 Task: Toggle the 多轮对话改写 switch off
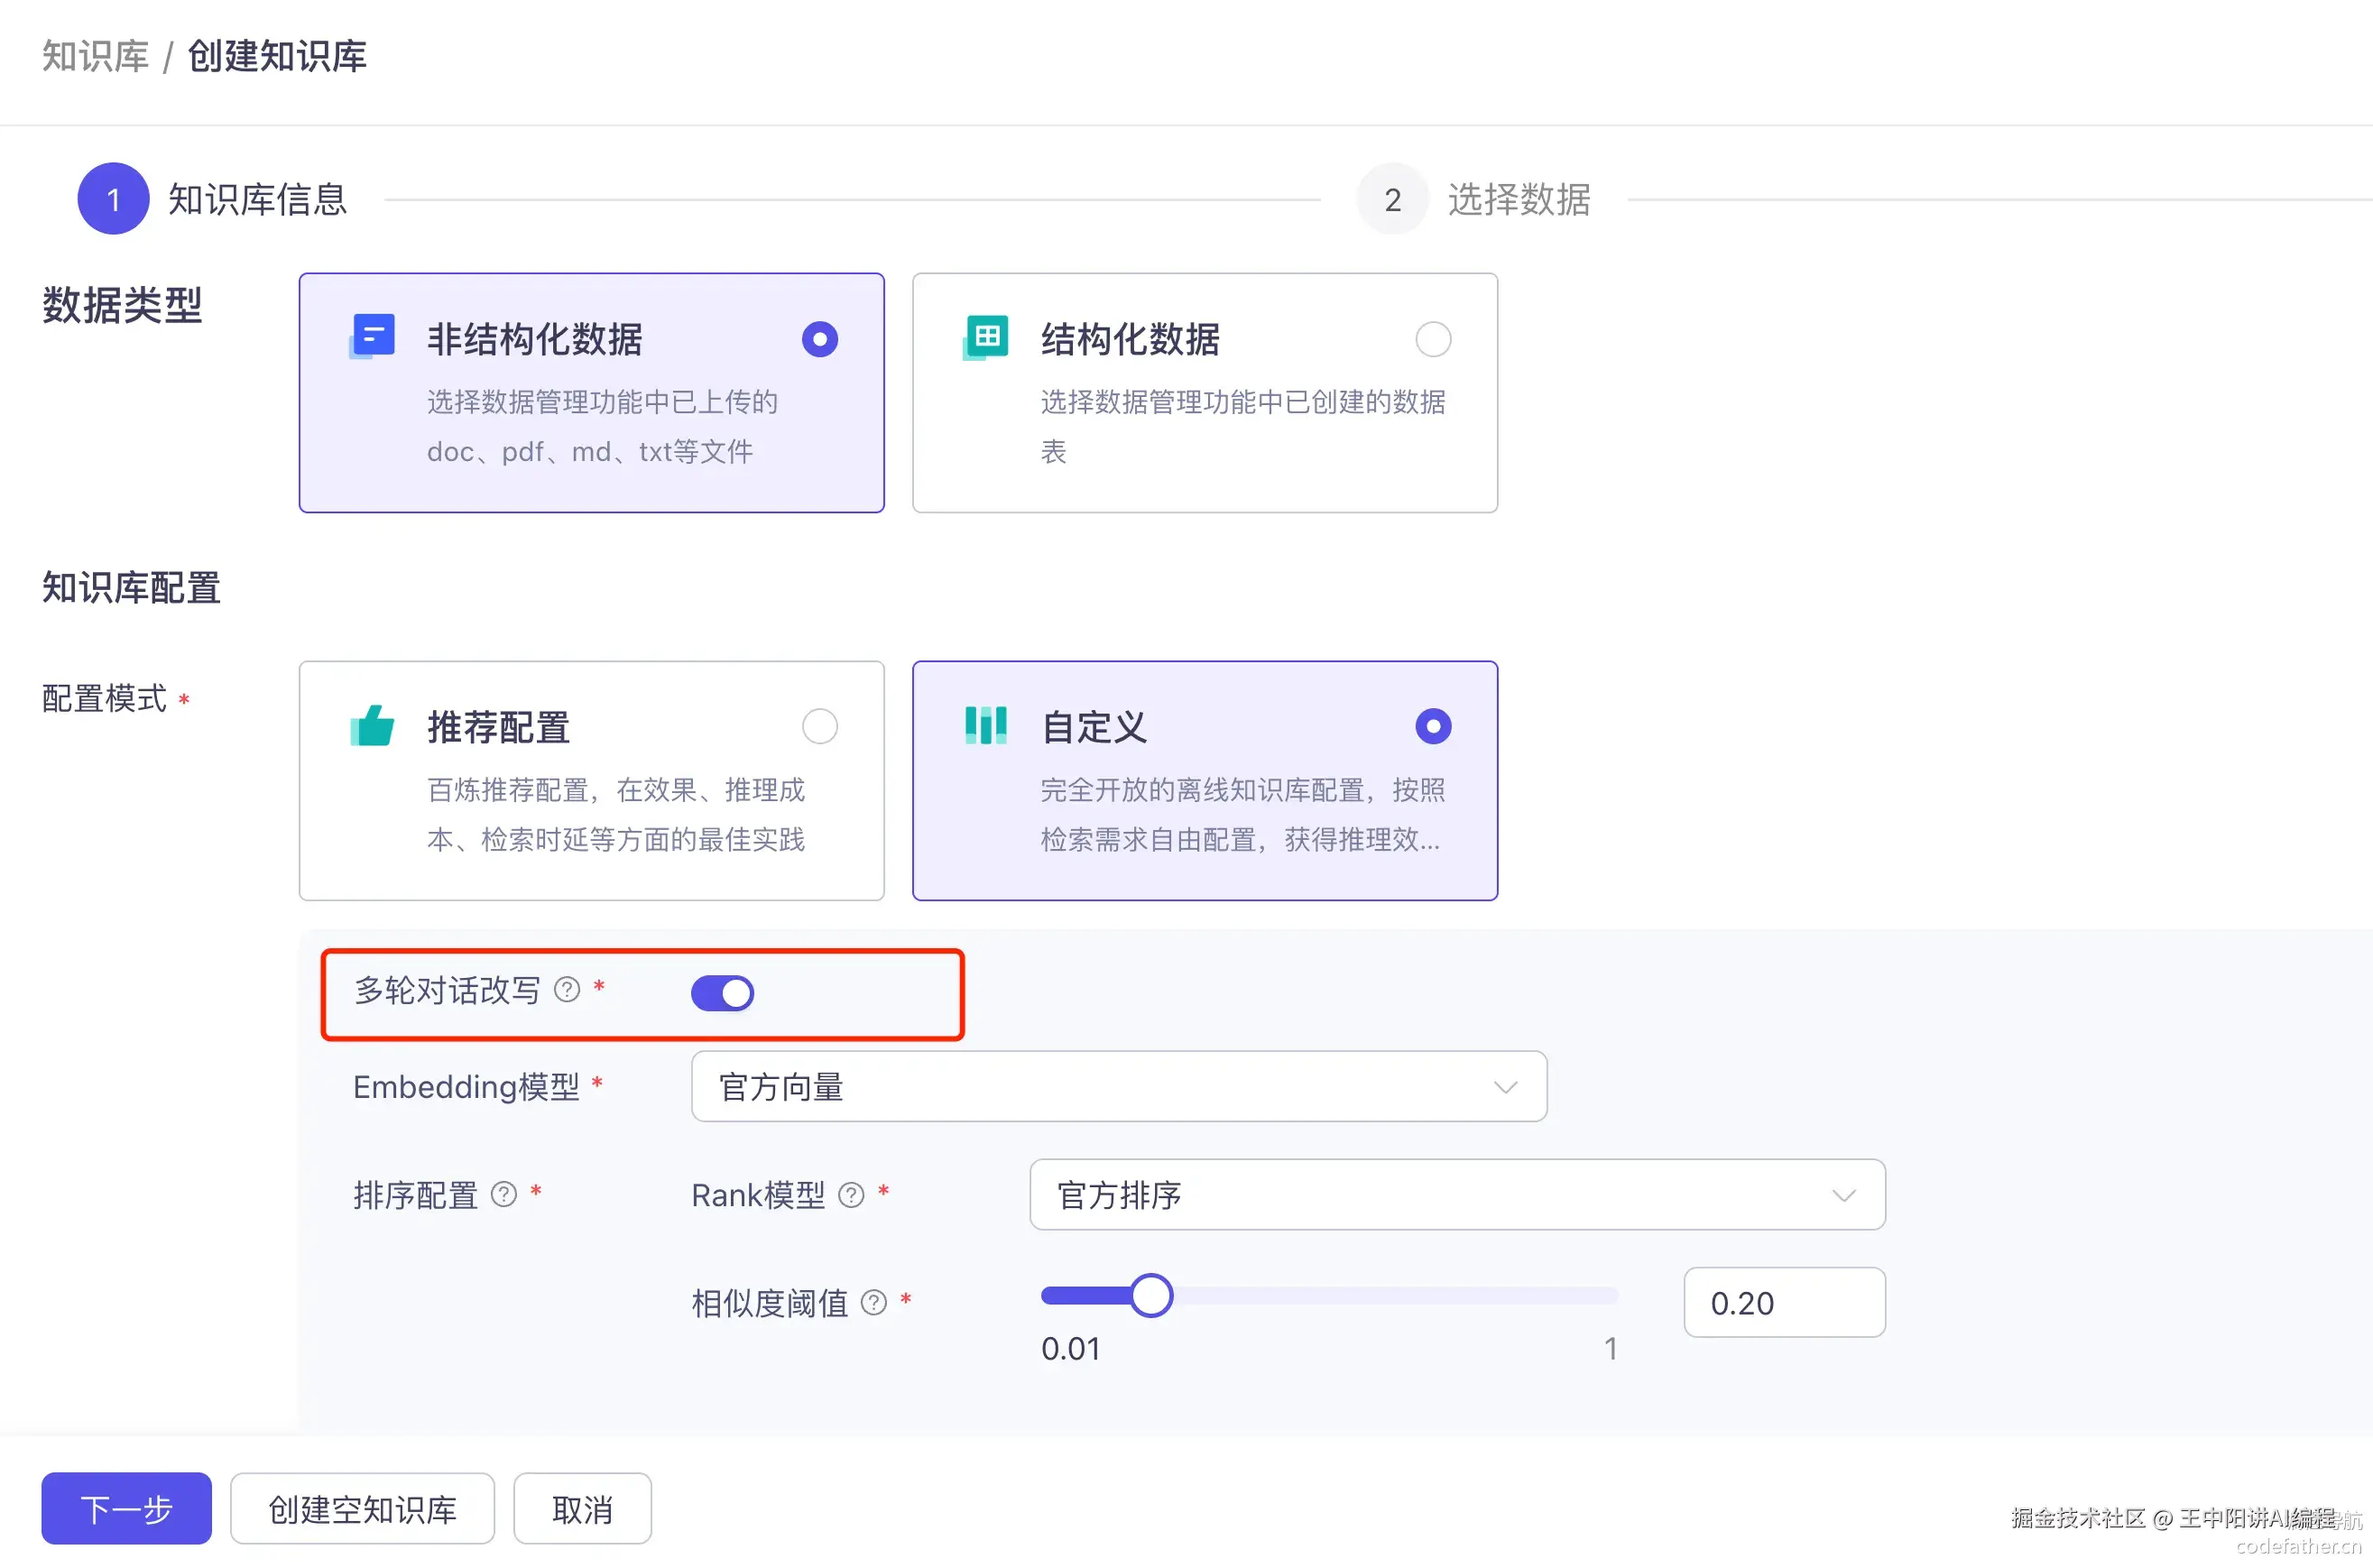[x=722, y=993]
